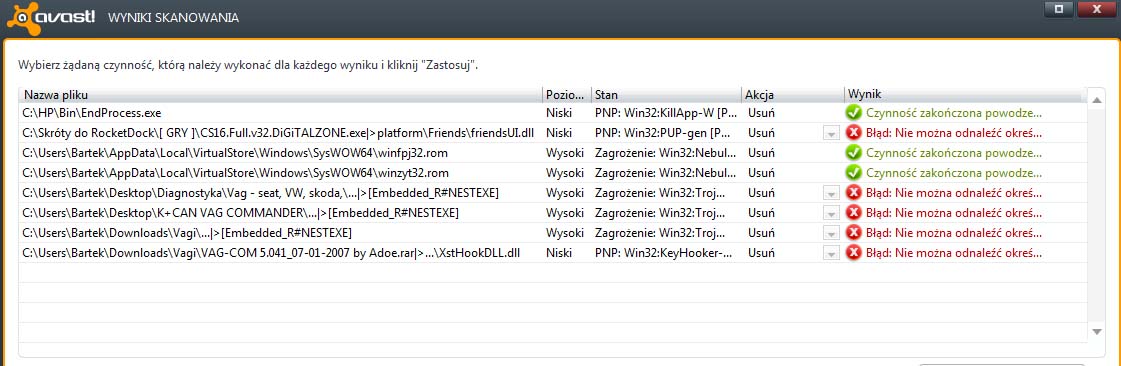Click red error icon for XstHookDLL.dll row

pos(853,252)
